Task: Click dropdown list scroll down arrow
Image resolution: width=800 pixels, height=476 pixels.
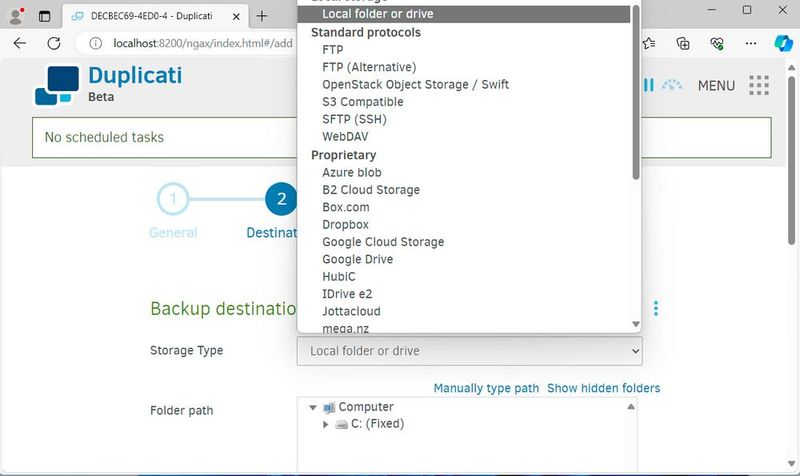Action: coord(636,324)
